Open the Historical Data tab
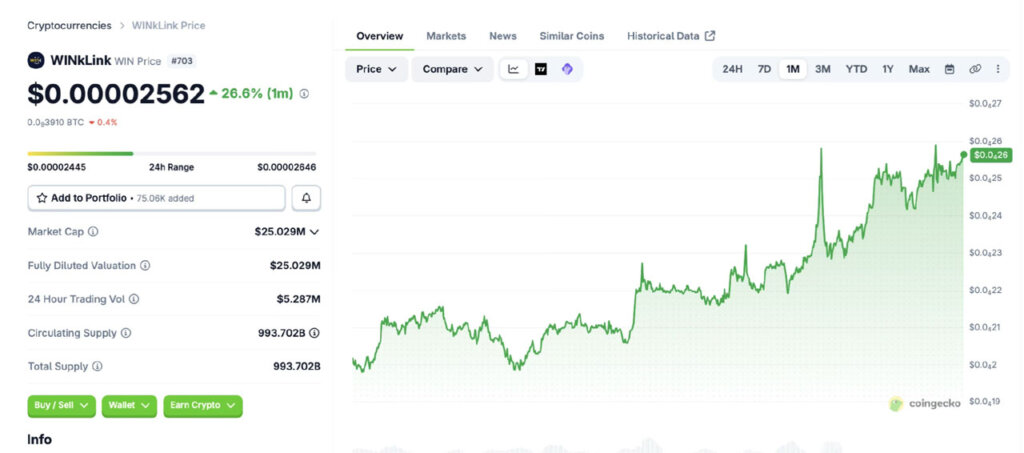Image resolution: width=1024 pixels, height=453 pixels. 663,36
